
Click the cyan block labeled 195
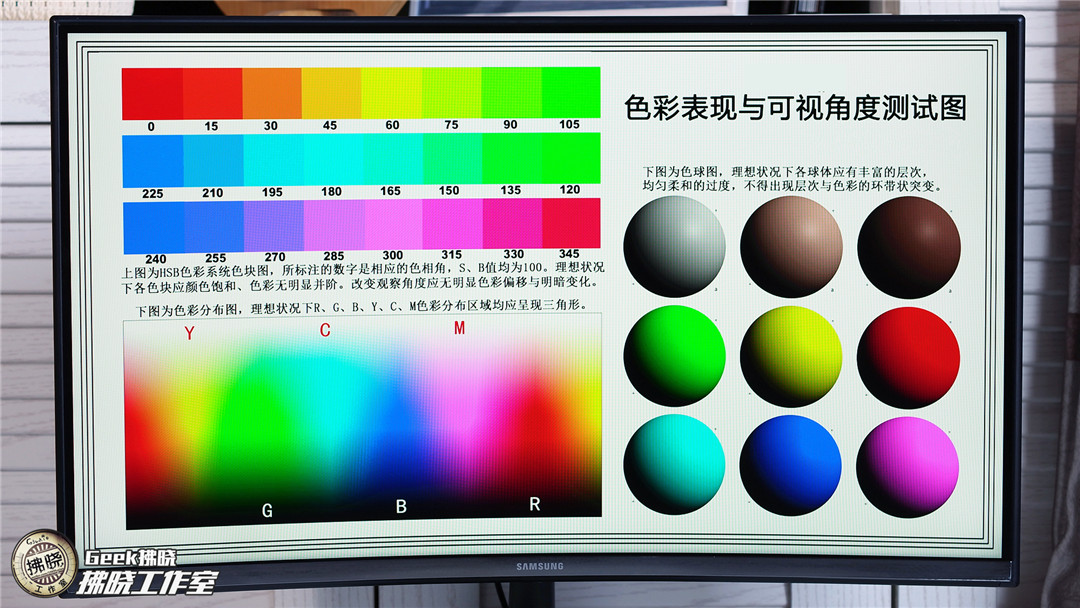tap(273, 160)
